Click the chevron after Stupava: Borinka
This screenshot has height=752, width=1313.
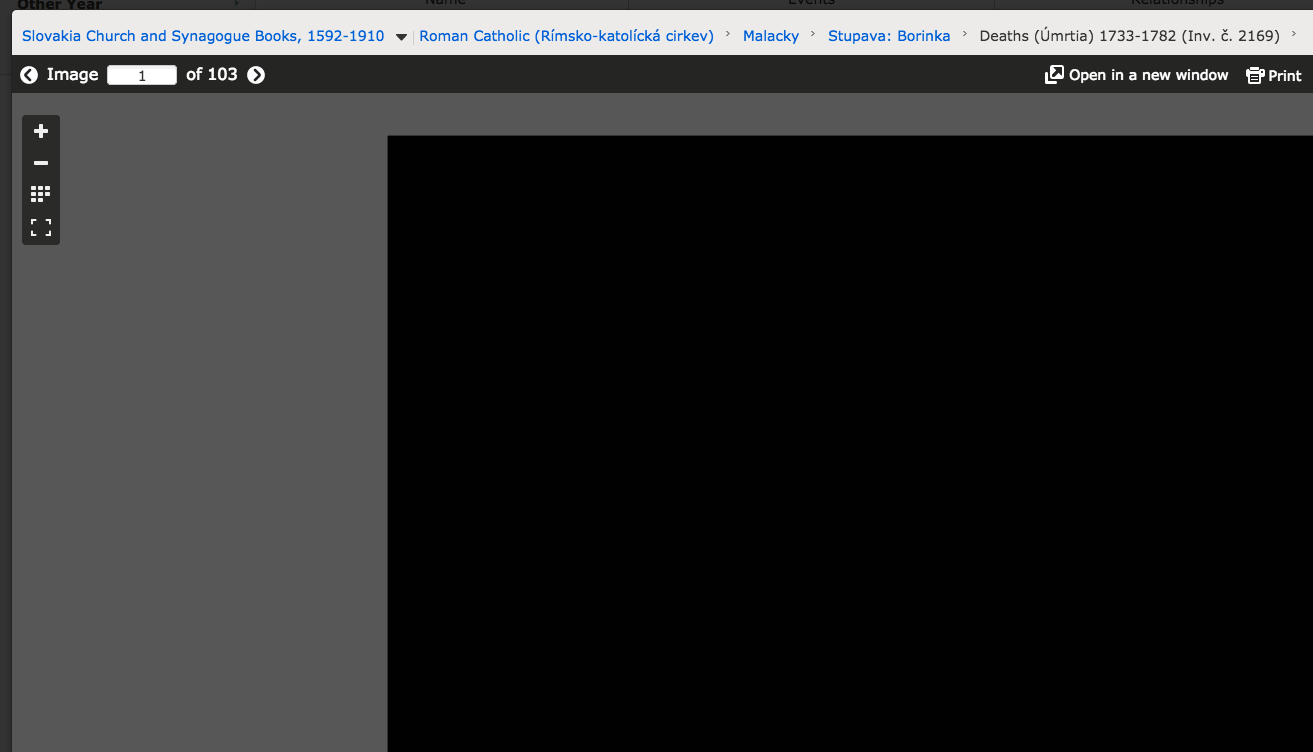tap(965, 35)
